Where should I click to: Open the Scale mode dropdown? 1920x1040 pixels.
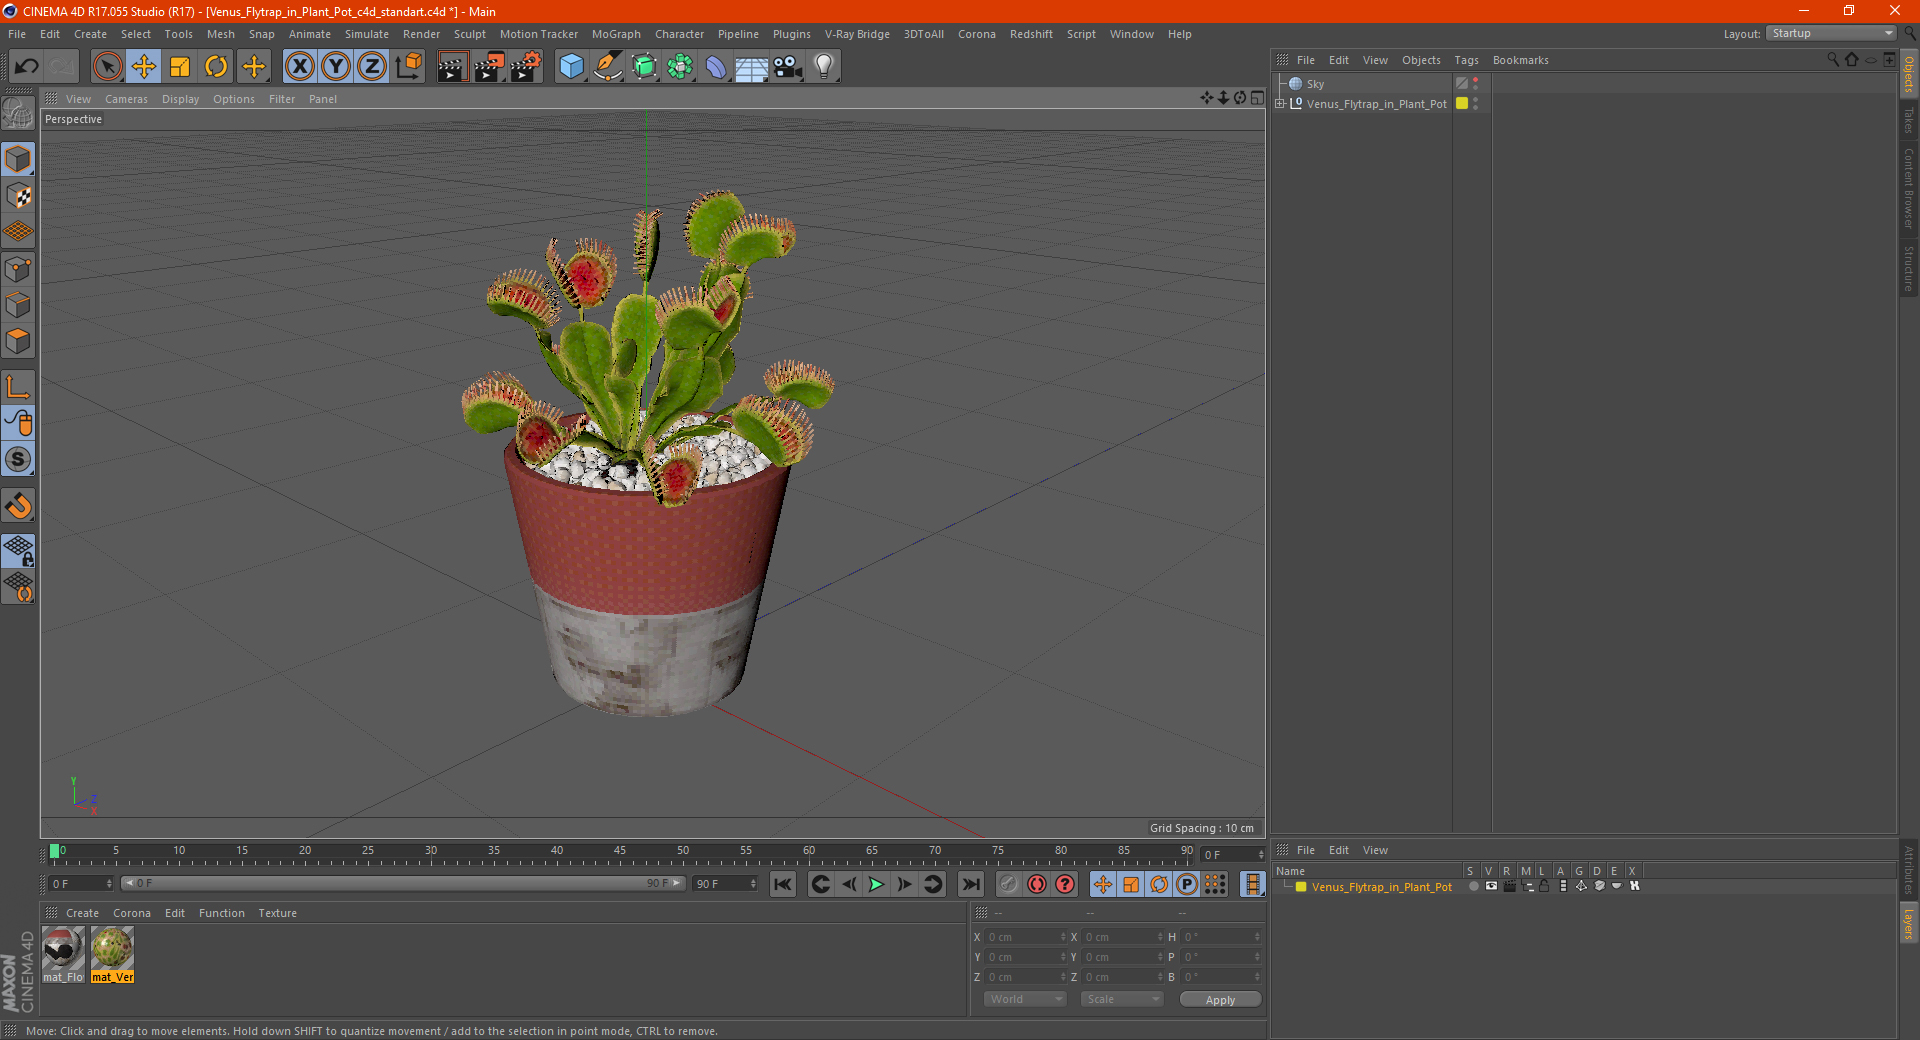[1122, 999]
